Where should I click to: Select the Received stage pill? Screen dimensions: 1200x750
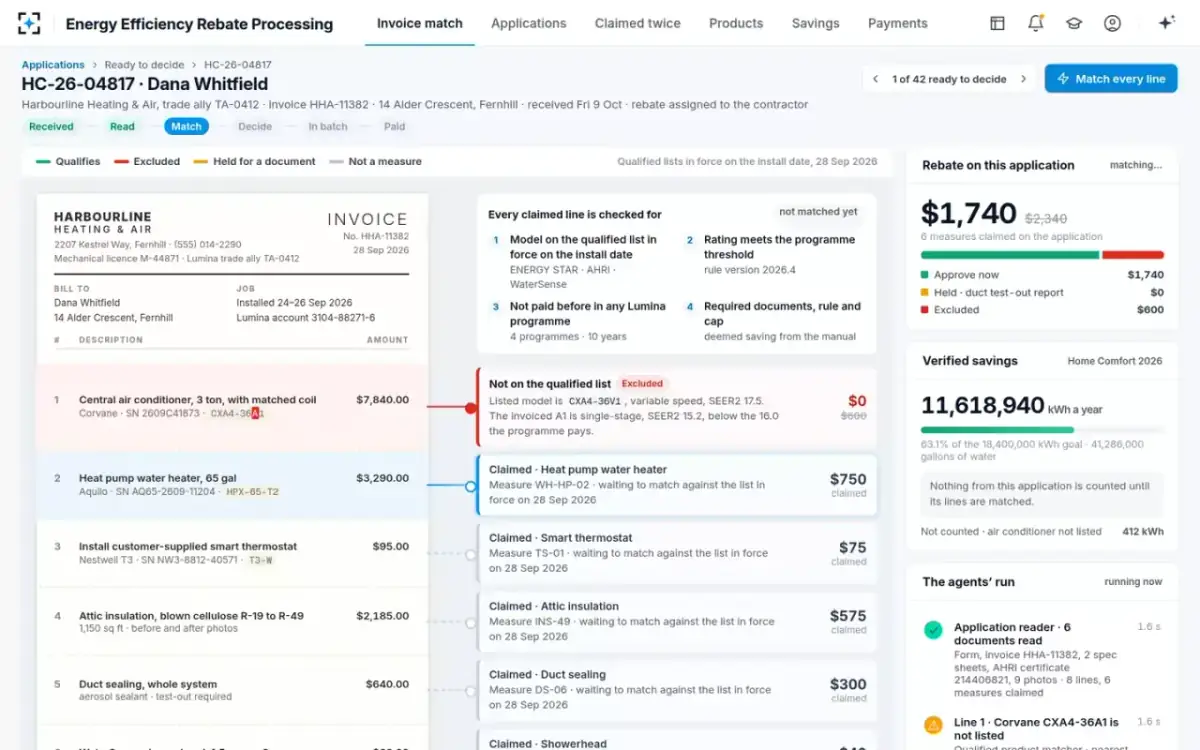(x=51, y=127)
